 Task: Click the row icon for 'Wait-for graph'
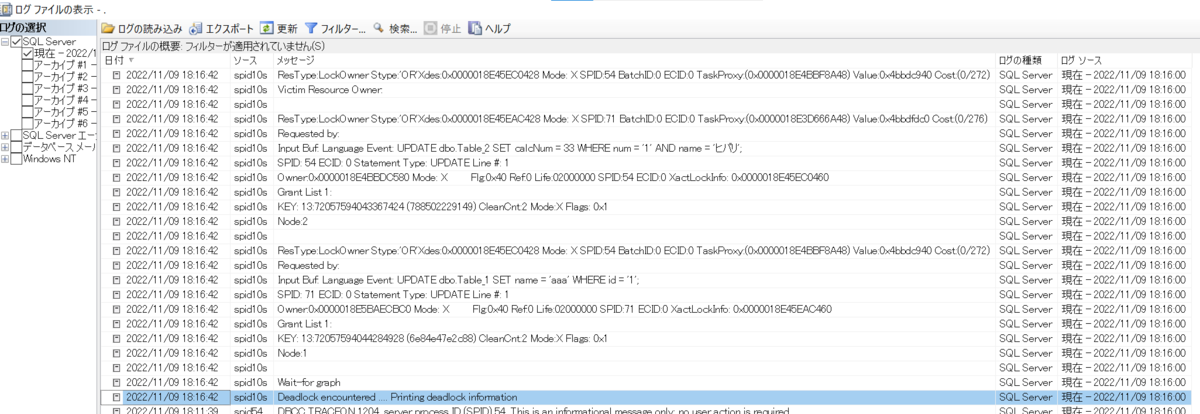click(116, 383)
